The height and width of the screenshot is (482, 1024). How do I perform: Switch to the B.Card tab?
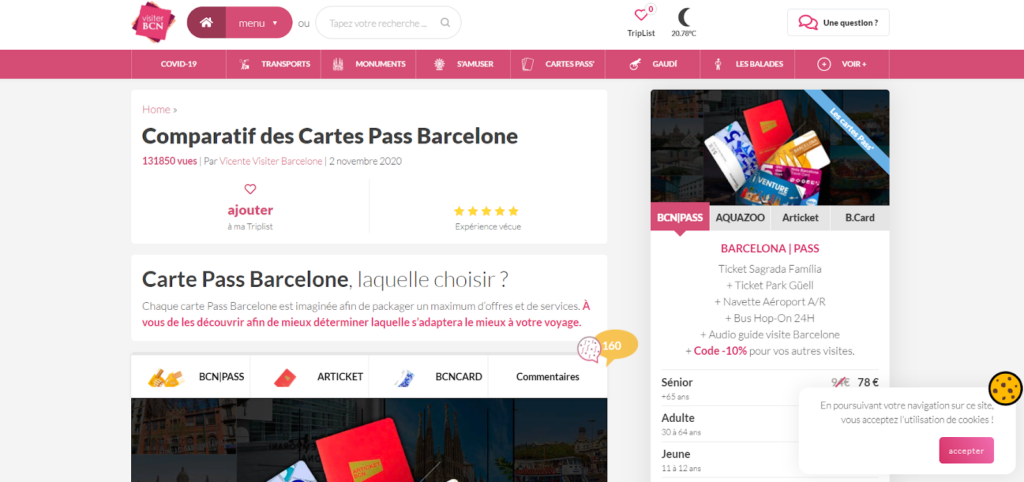pyautogui.click(x=859, y=218)
